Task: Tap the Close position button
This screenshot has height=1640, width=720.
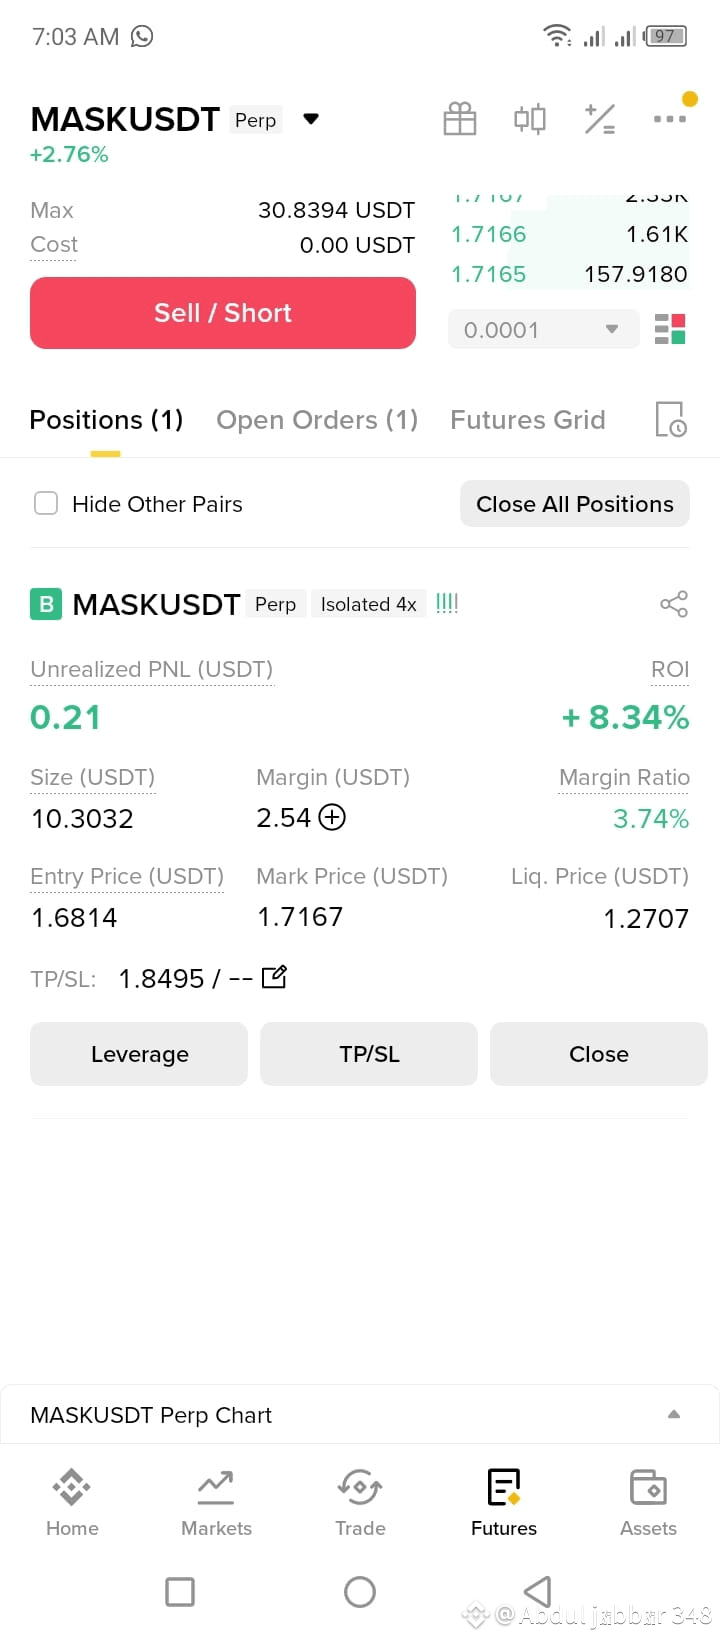Action: 599,1054
